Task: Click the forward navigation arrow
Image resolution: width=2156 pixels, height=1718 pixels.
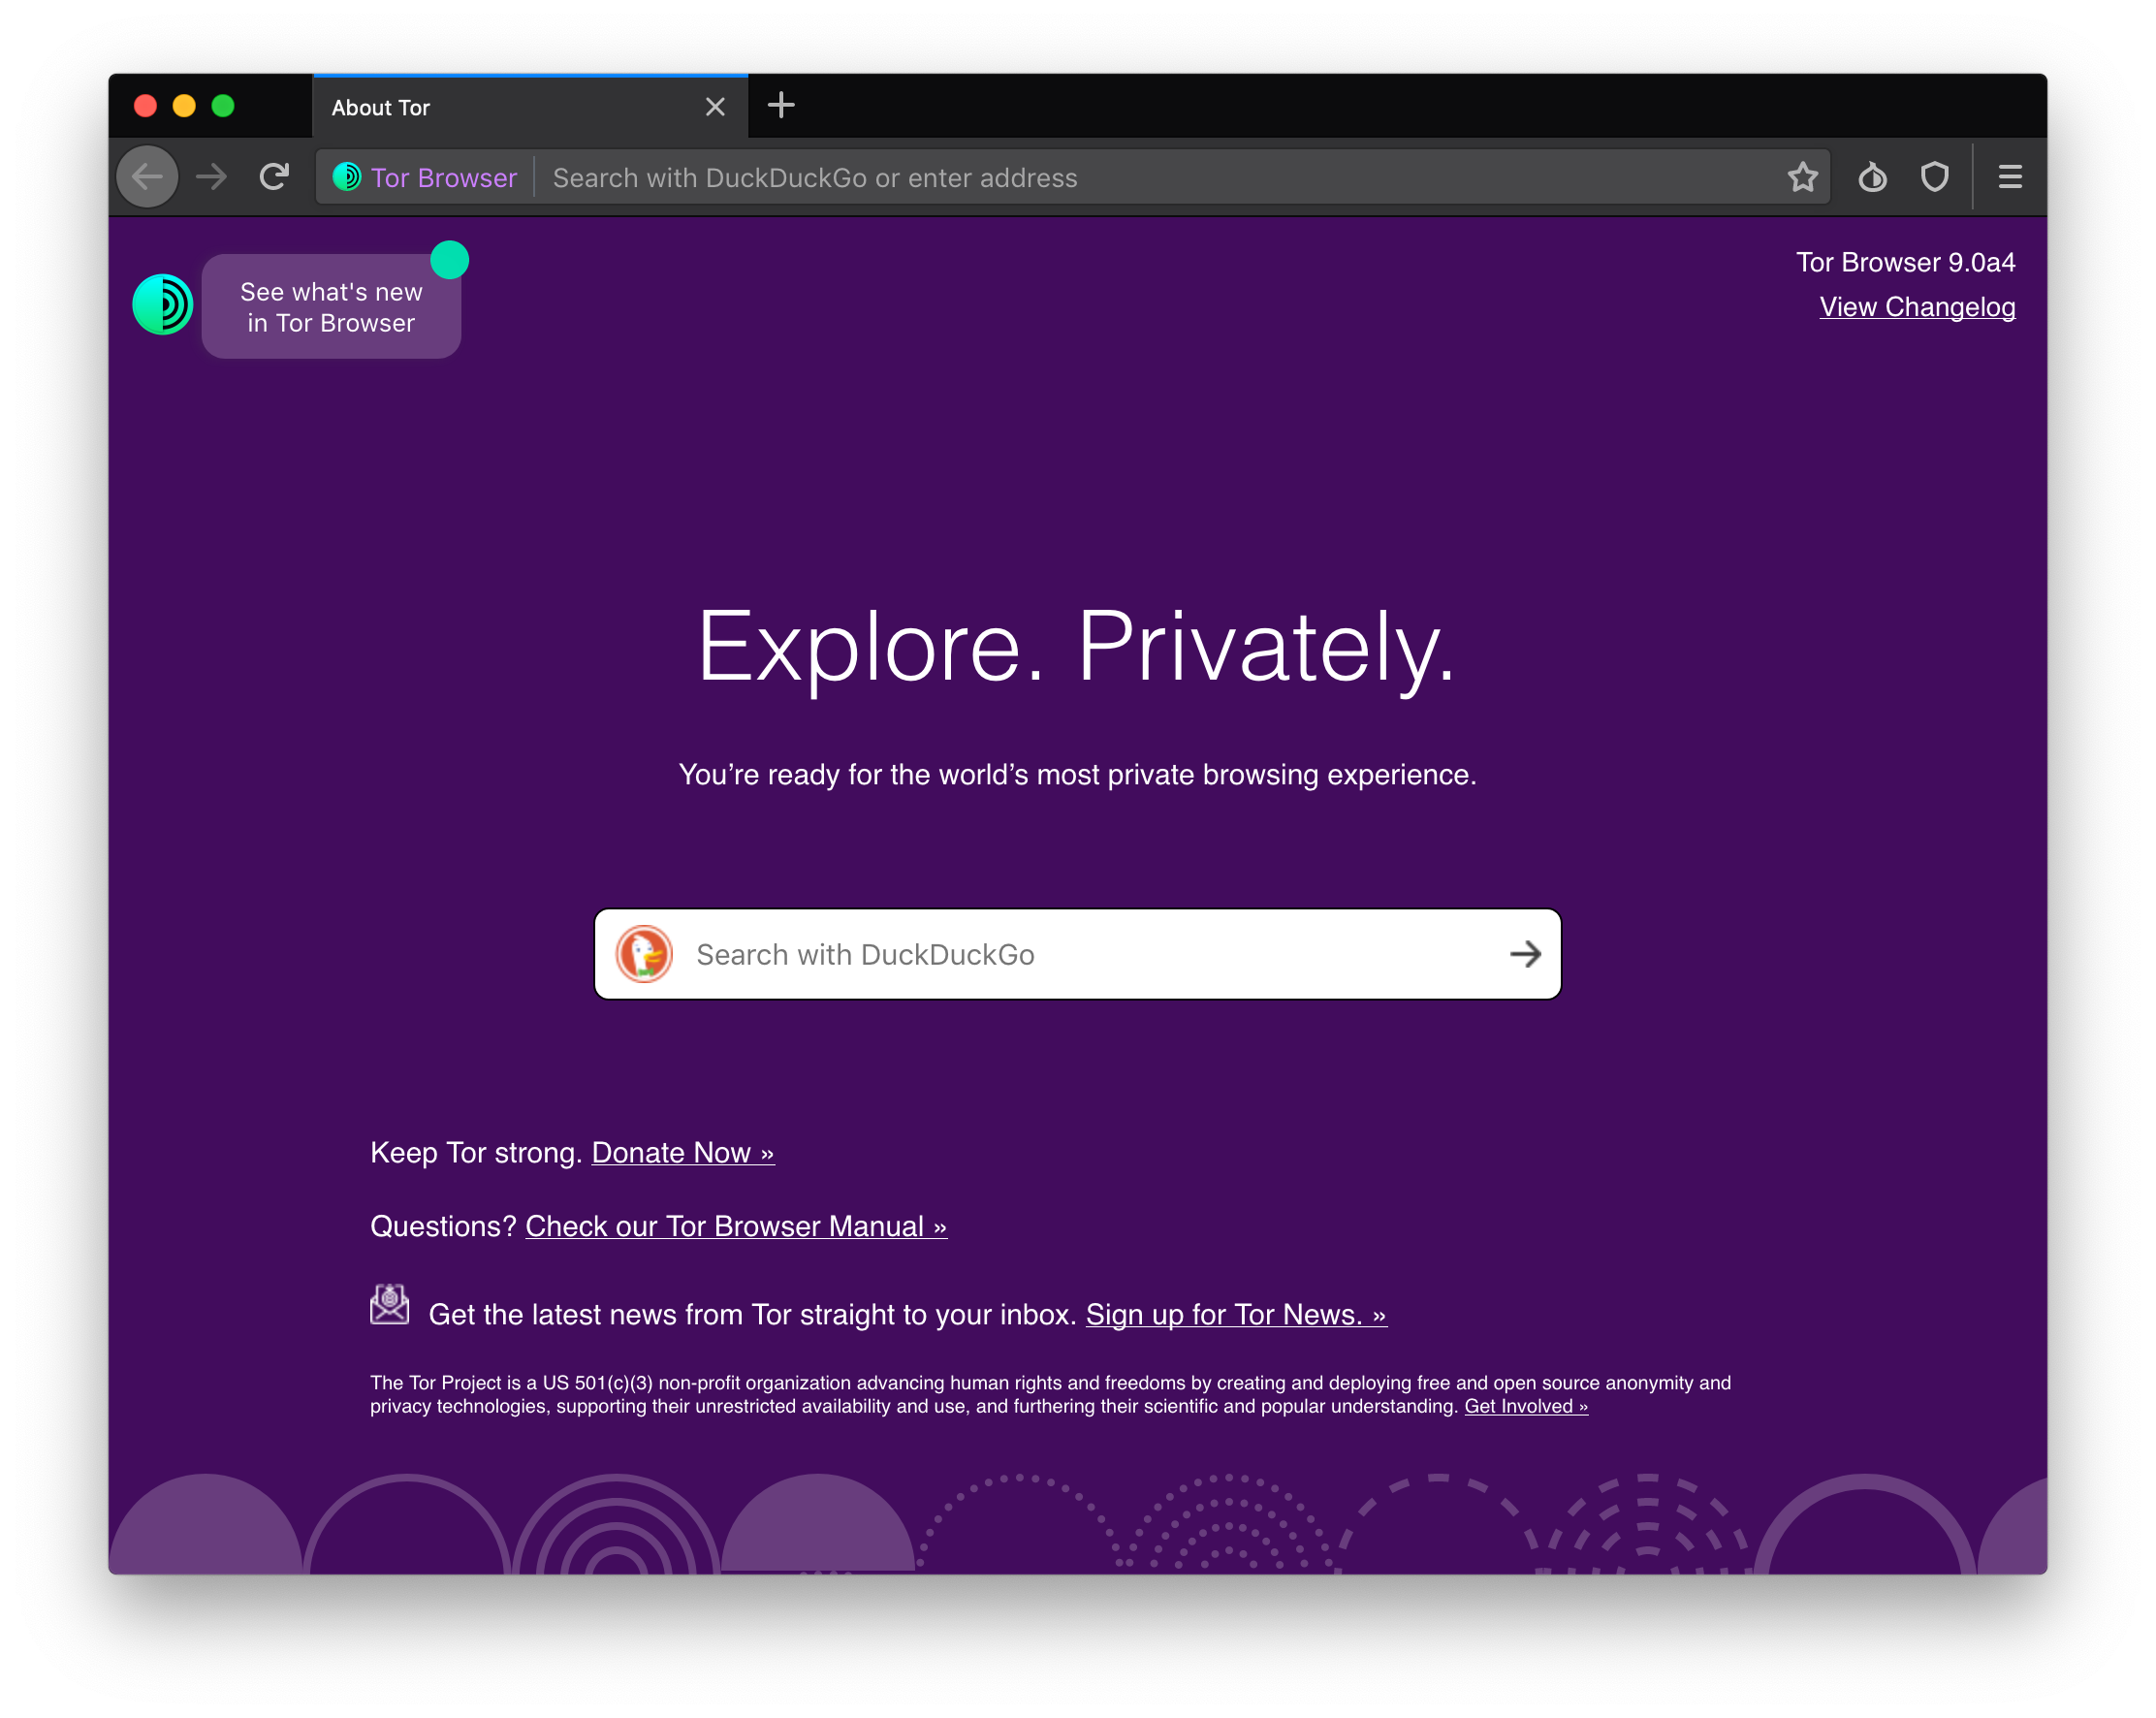Action: [211, 177]
